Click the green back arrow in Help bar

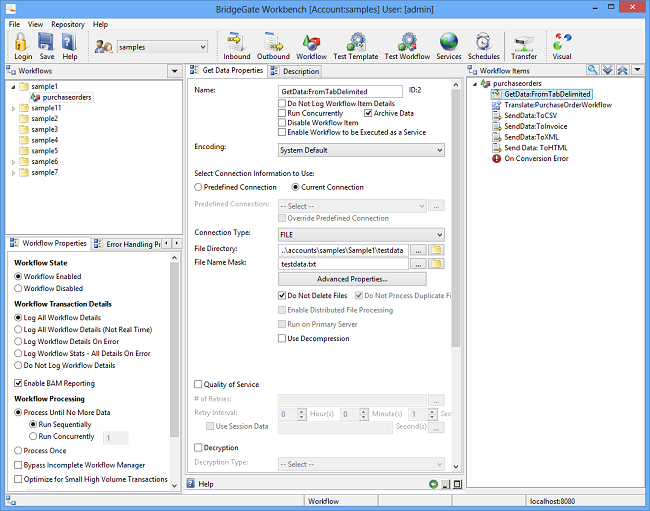tap(433, 484)
